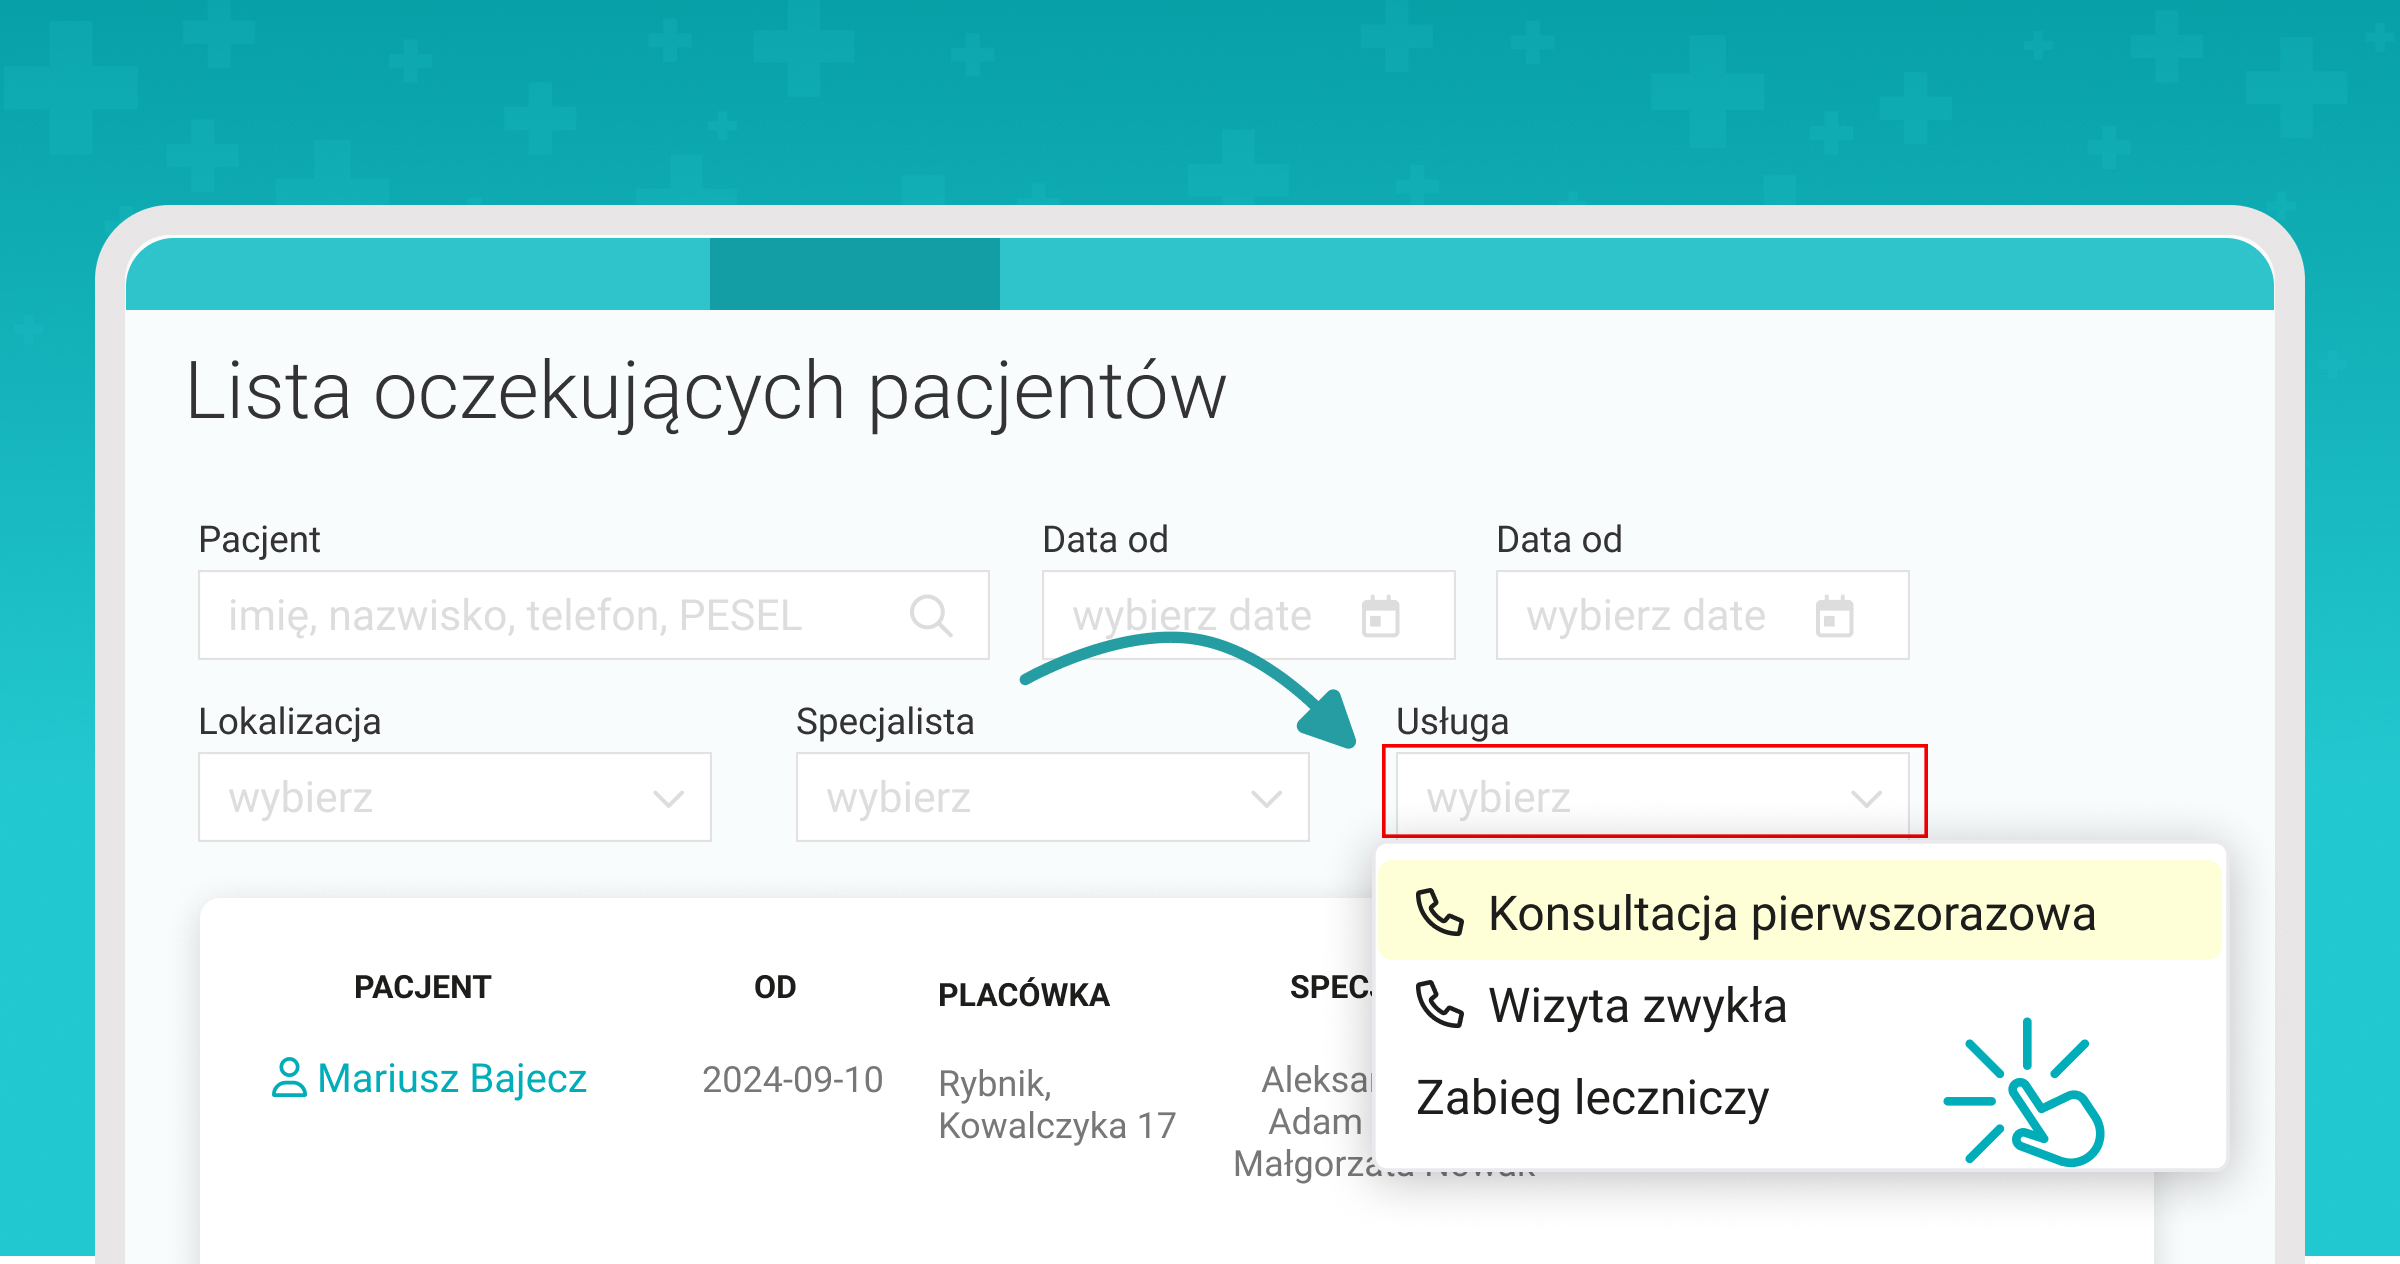This screenshot has width=2400, height=1264.
Task: Click the OD column header
Action: coord(775,987)
